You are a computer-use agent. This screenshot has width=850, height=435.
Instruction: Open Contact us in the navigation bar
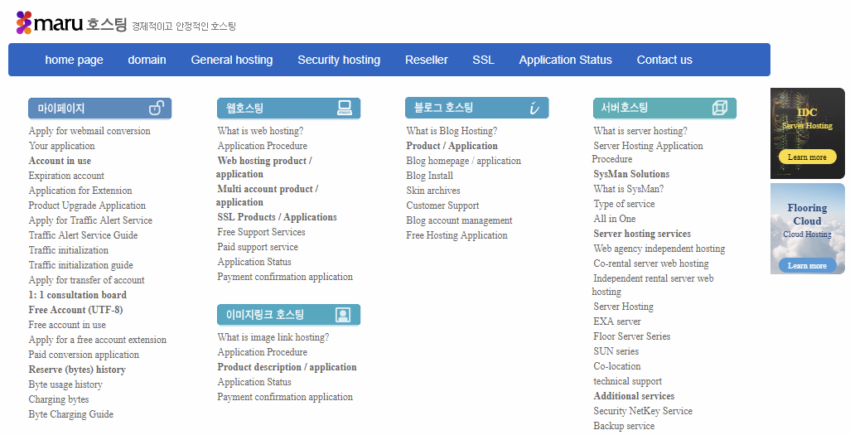[664, 60]
